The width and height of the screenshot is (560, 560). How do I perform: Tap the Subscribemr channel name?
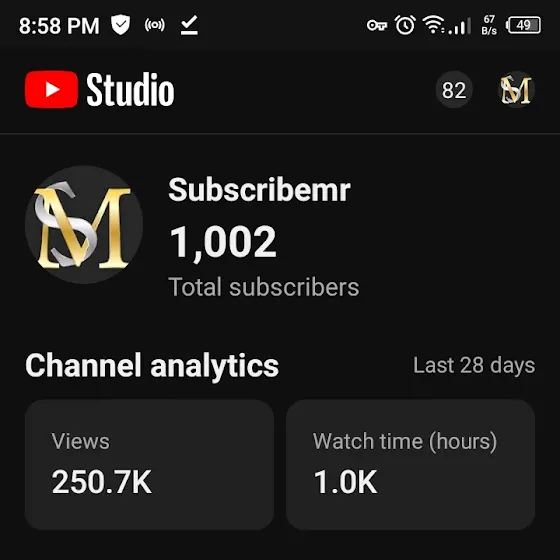(259, 190)
